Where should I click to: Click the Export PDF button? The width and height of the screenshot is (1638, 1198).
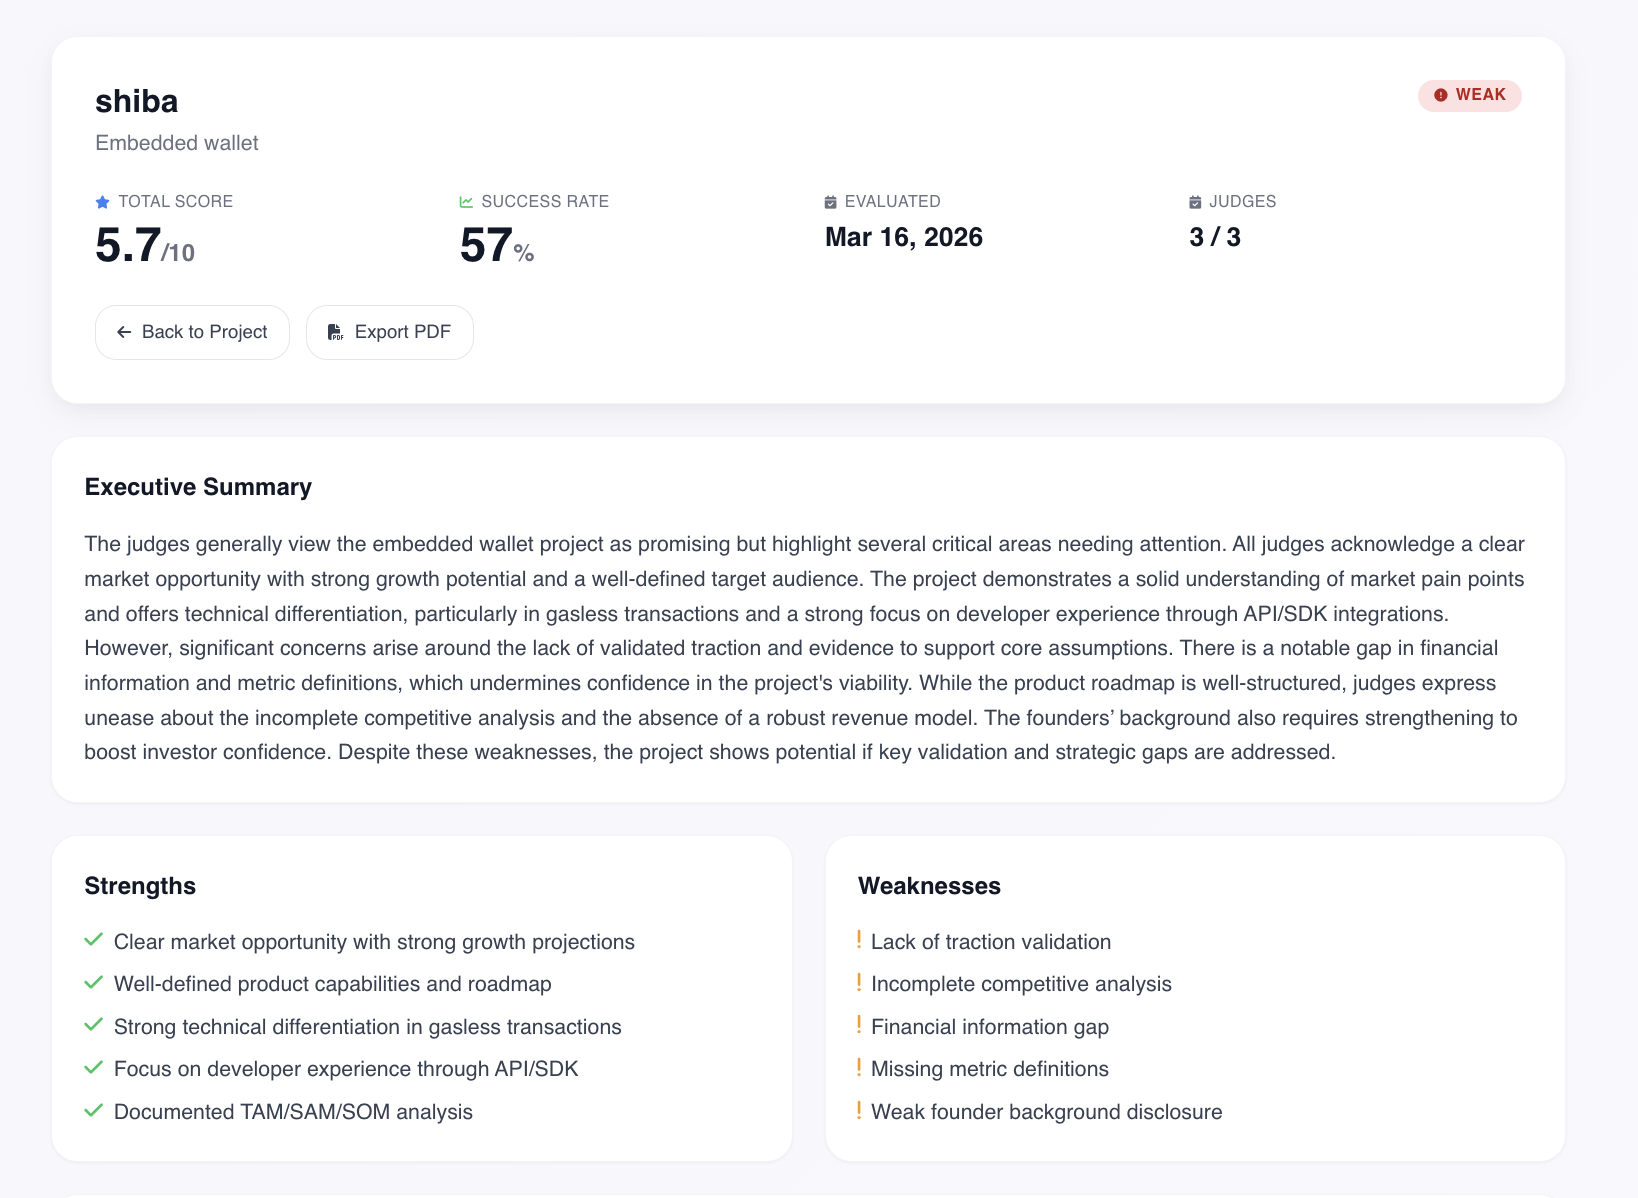coord(389,332)
